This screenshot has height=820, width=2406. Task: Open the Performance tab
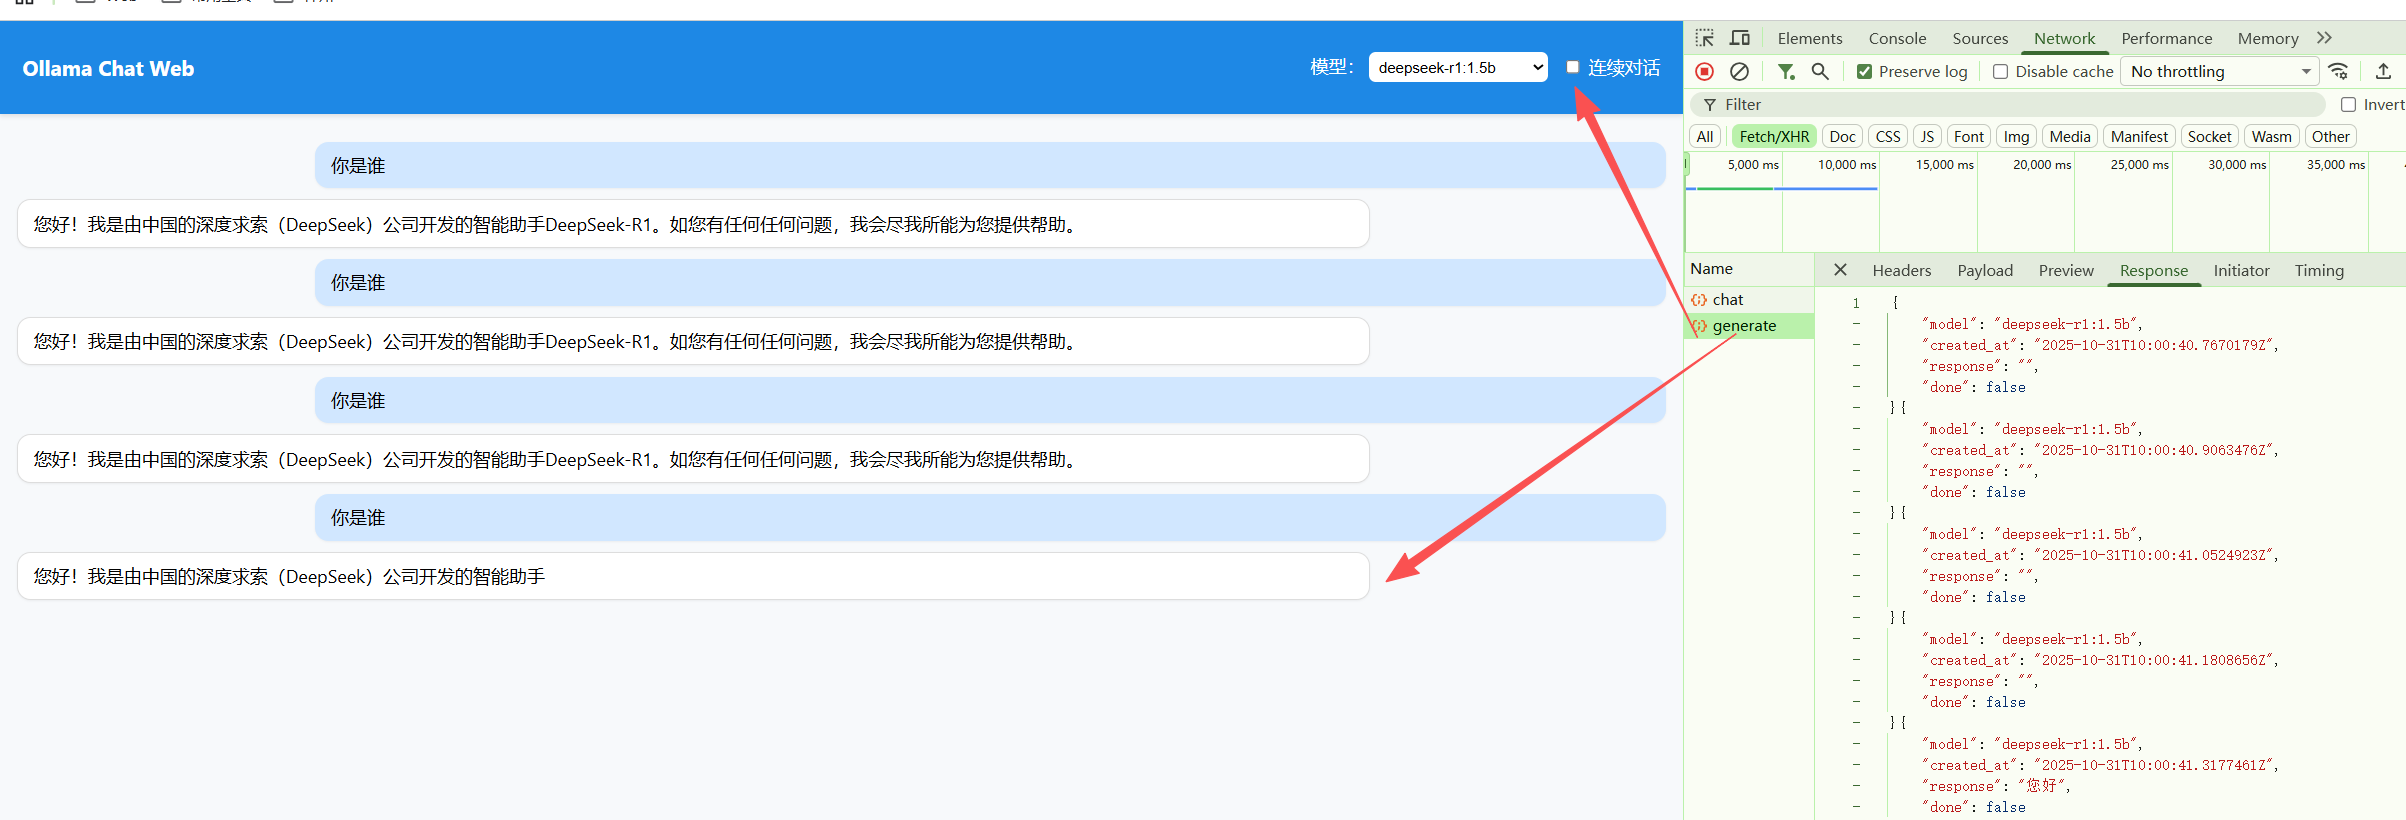pos(2166,38)
